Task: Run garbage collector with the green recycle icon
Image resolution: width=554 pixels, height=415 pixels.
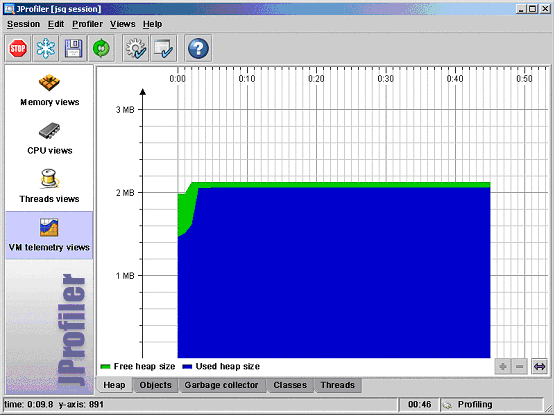Action: (101, 48)
